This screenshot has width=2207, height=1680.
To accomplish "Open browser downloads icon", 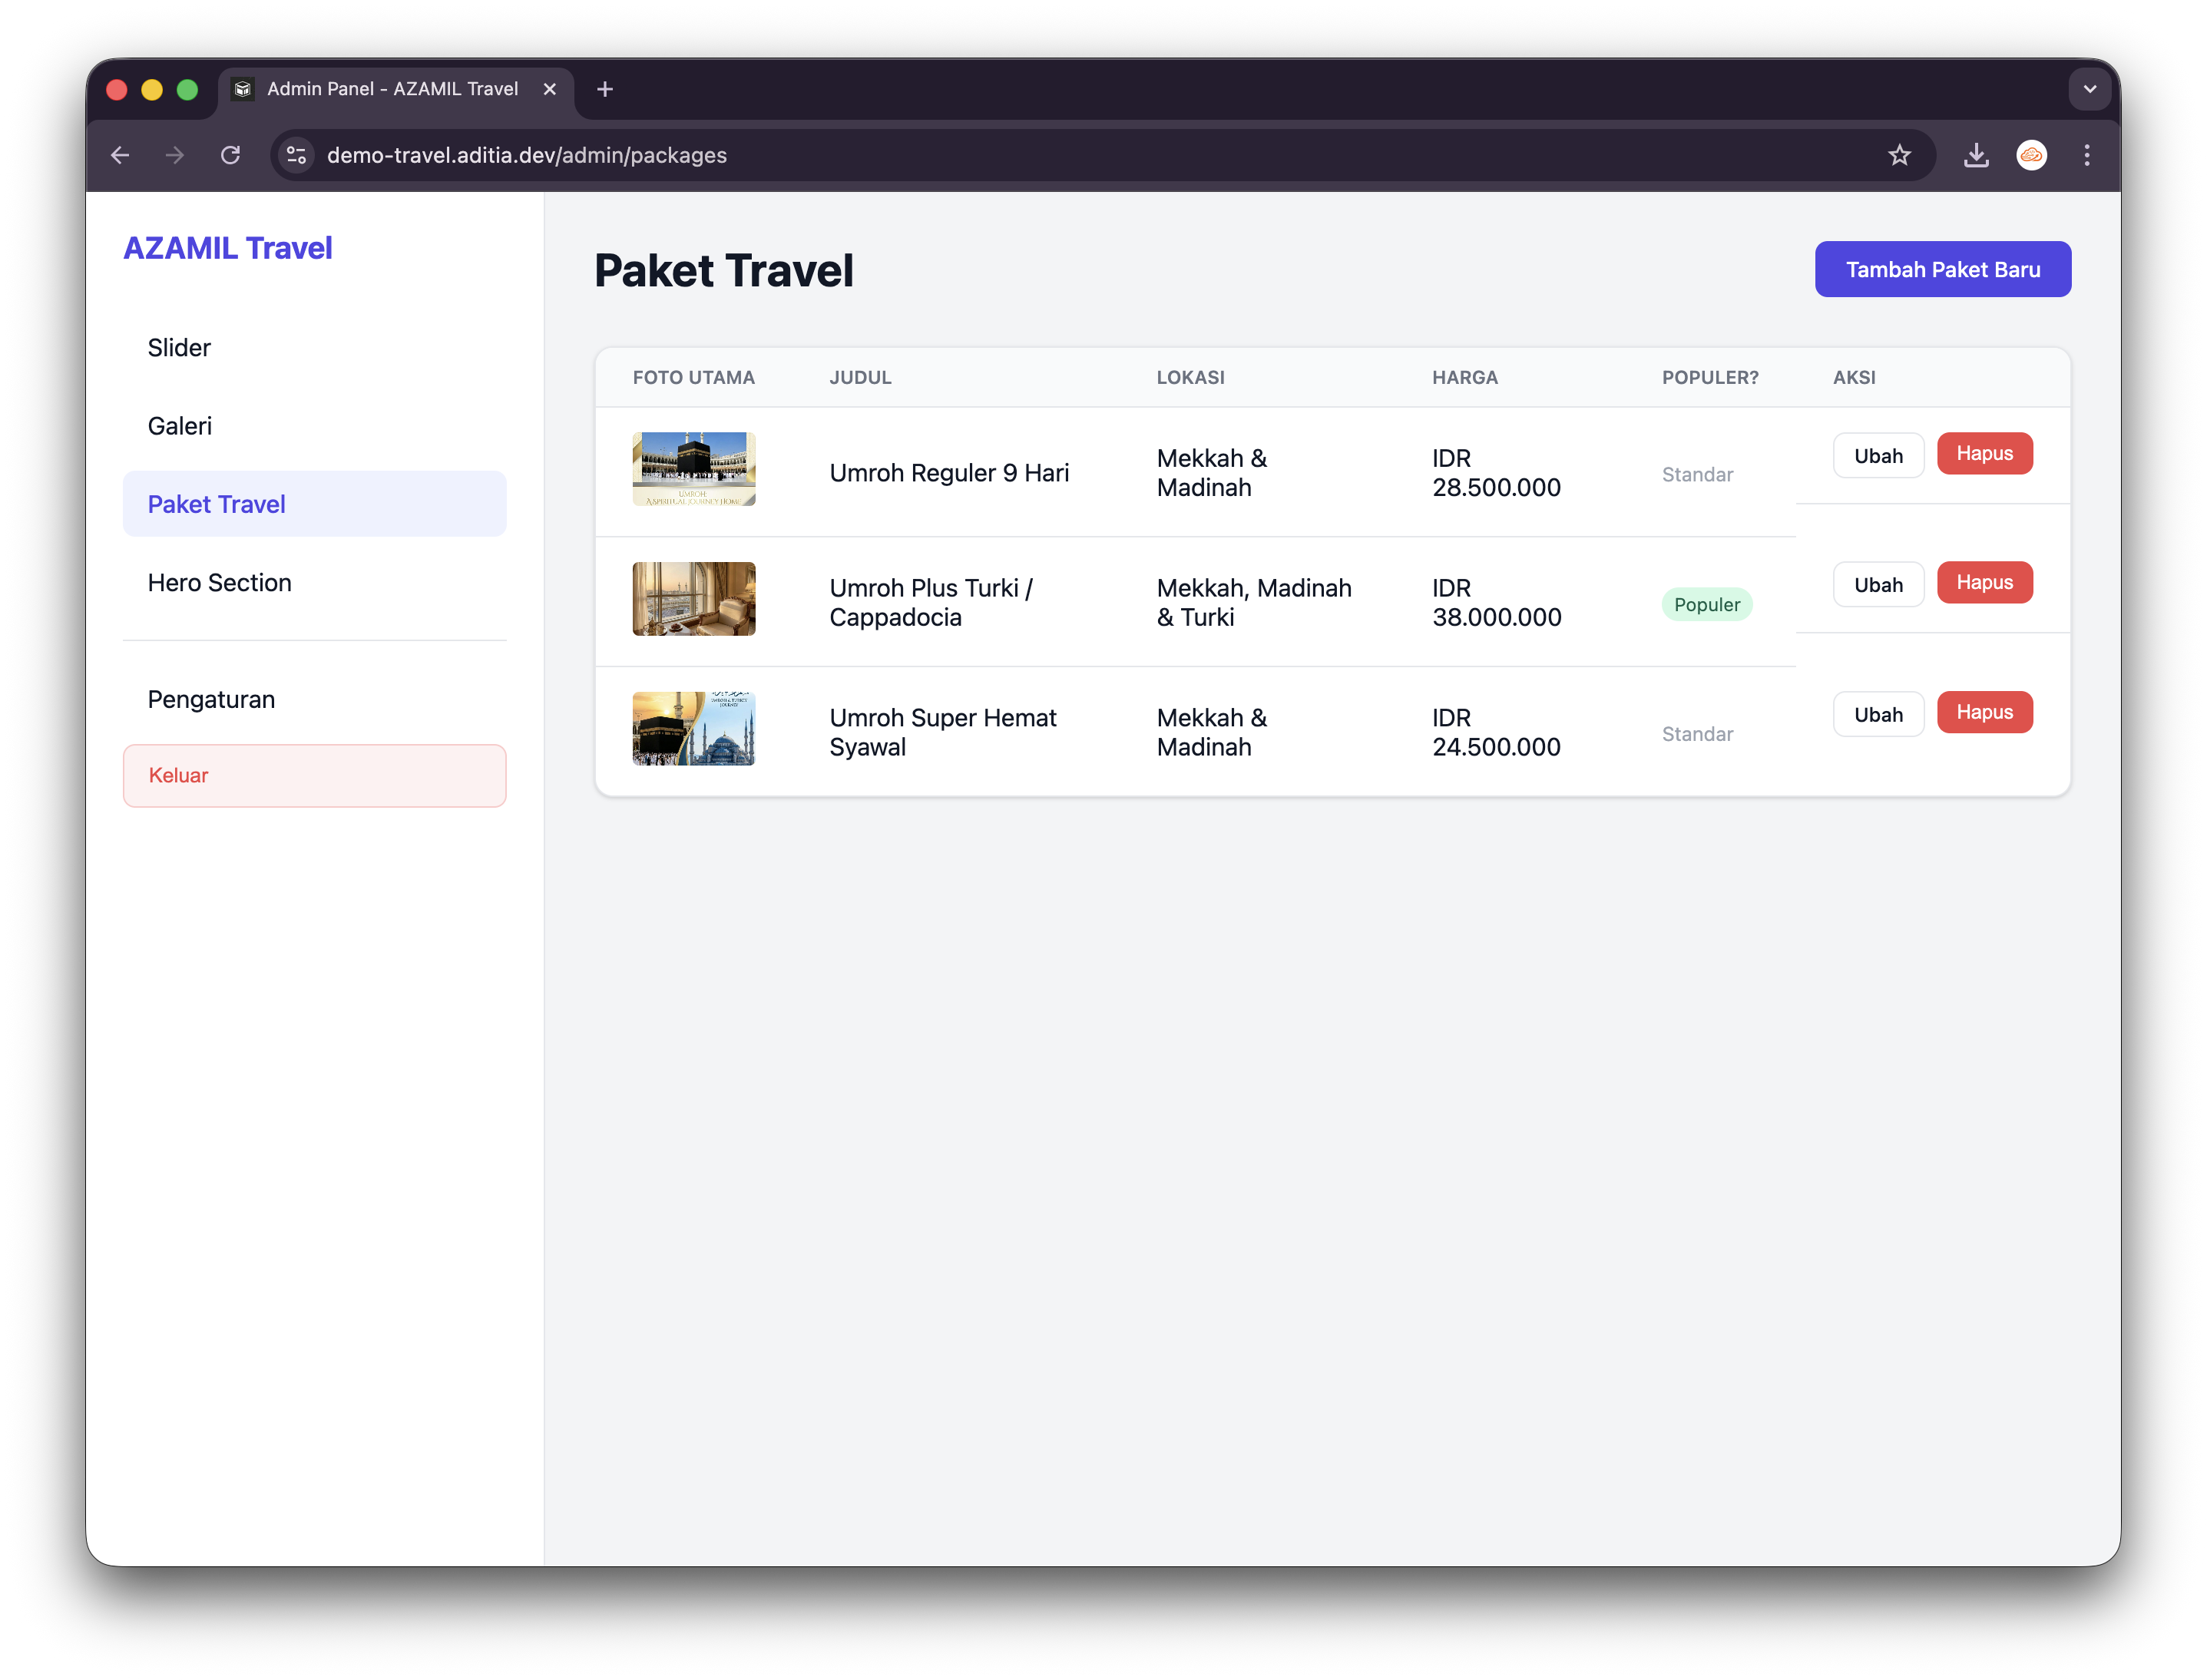I will point(1976,155).
